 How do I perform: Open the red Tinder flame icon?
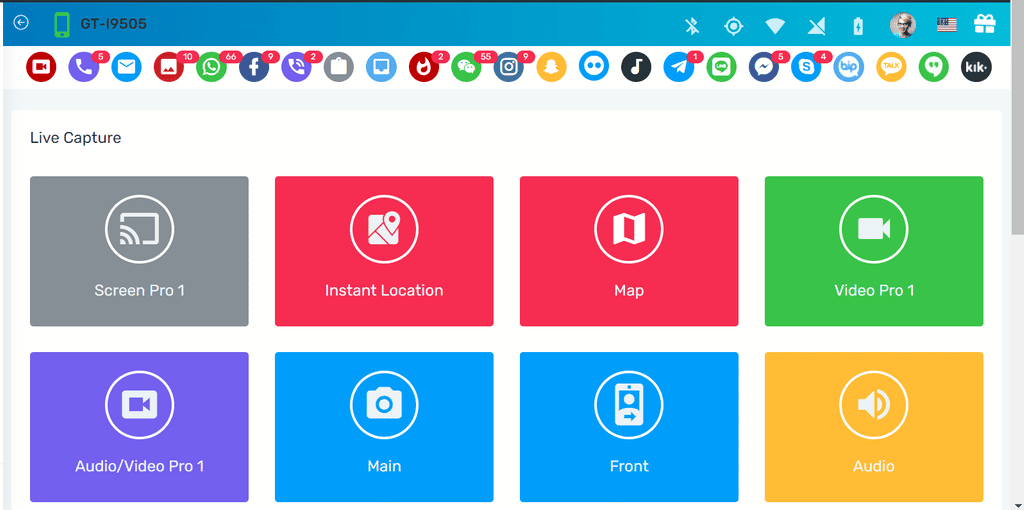click(424, 67)
